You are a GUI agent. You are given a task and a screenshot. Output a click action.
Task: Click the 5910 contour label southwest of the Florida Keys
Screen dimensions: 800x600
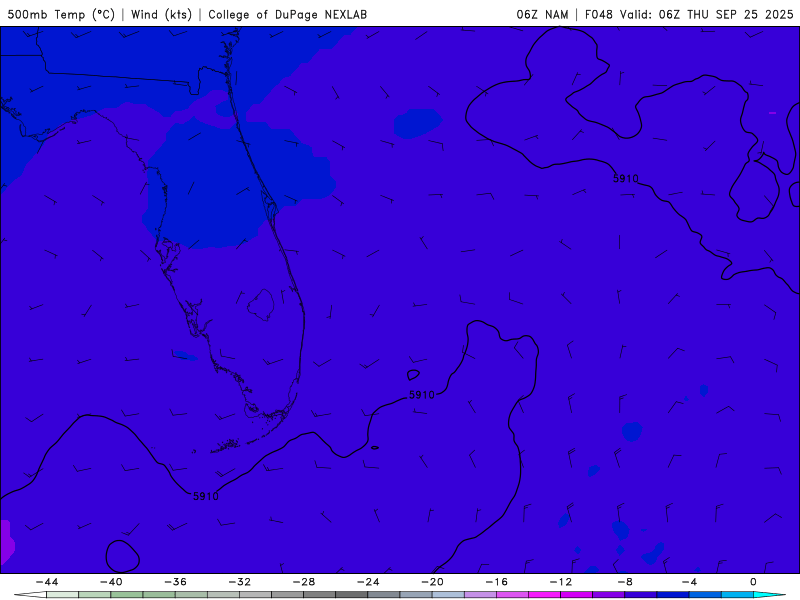pyautogui.click(x=206, y=496)
